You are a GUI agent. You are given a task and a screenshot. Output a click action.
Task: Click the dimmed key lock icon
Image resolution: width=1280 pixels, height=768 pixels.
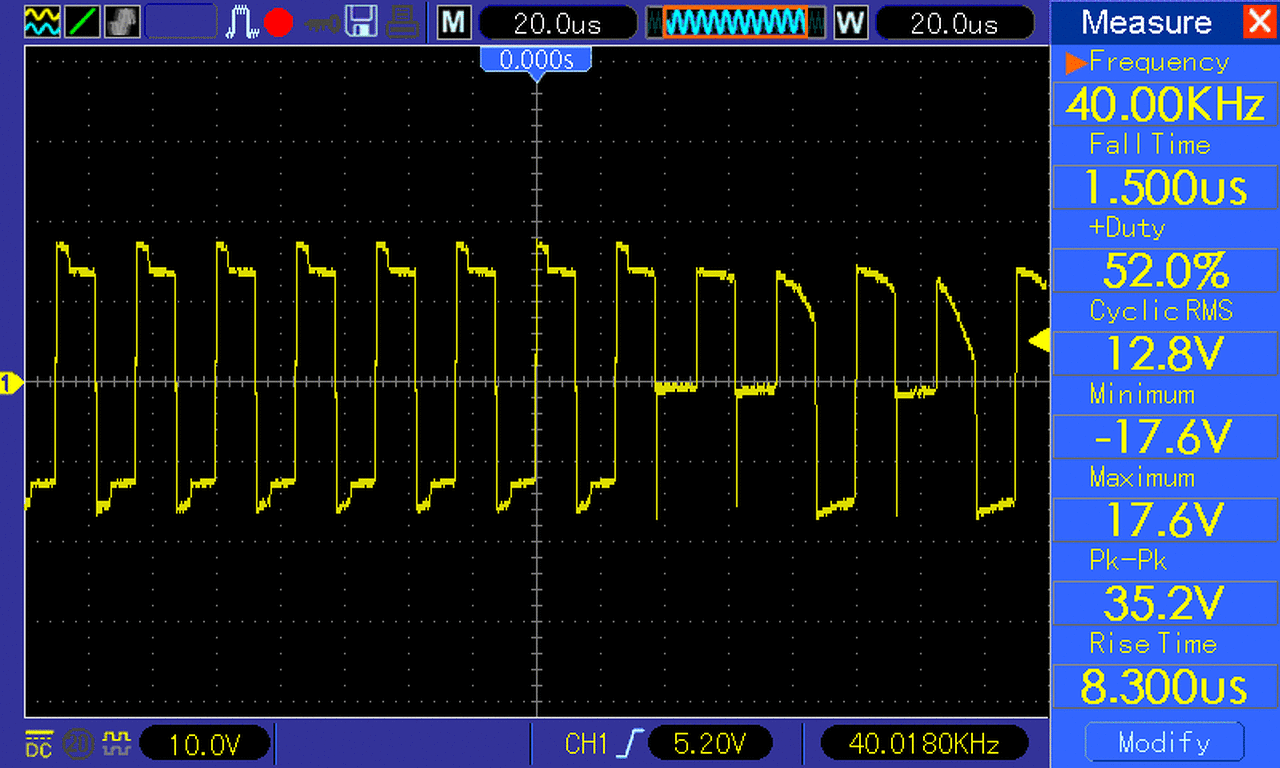[x=322, y=22]
